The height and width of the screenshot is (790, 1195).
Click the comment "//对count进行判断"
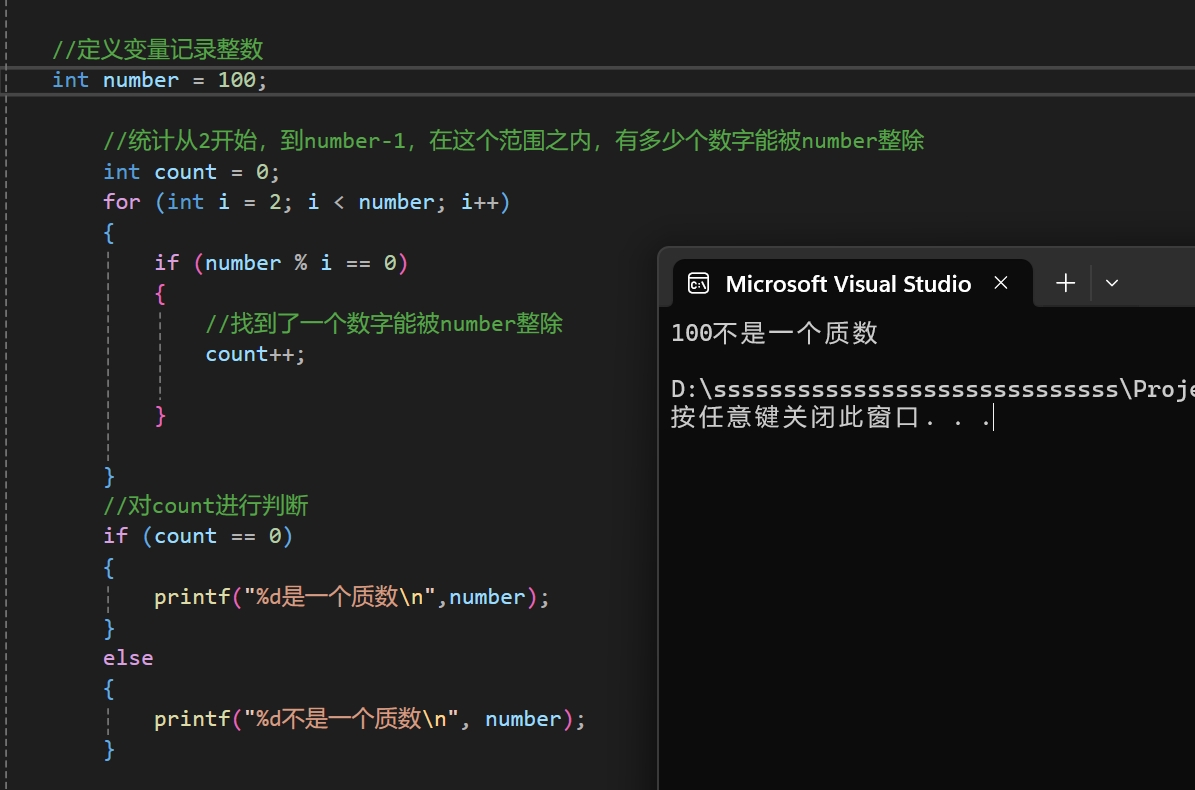pyautogui.click(x=206, y=506)
